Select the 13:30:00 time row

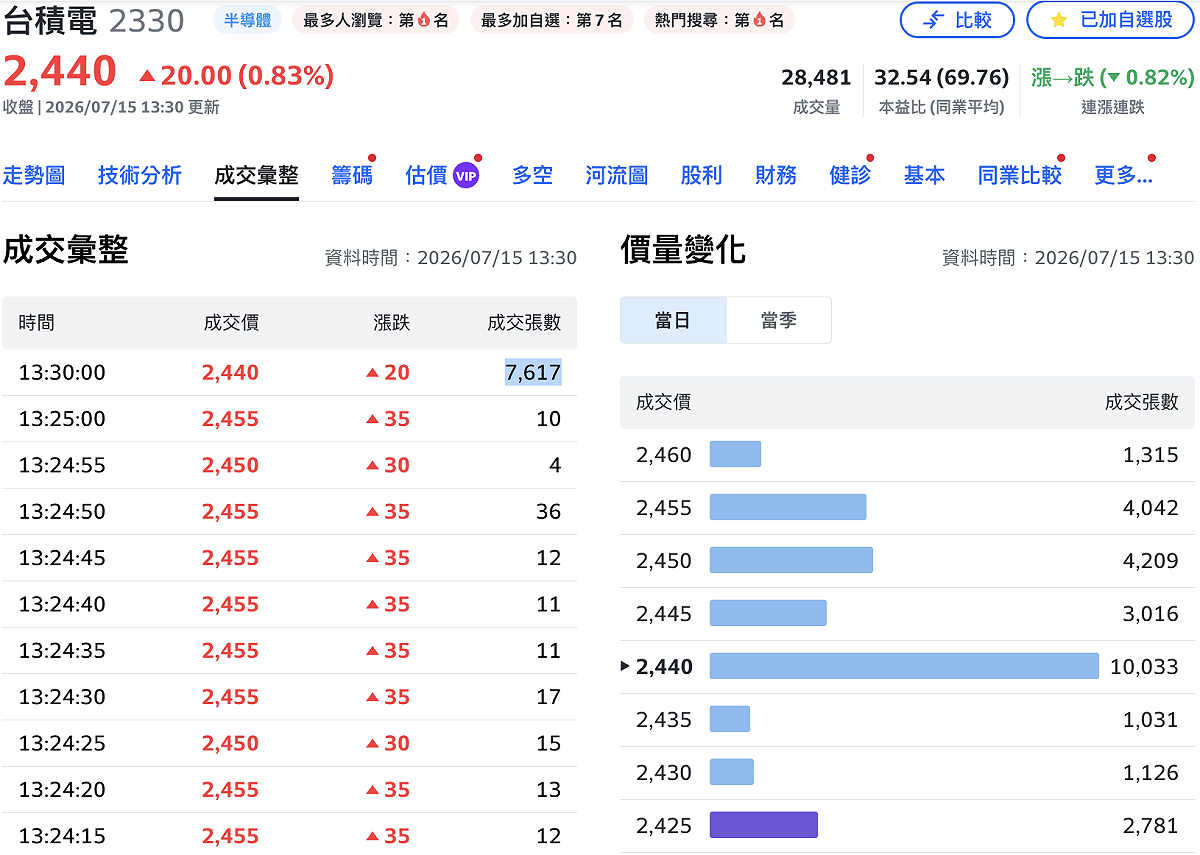(289, 372)
